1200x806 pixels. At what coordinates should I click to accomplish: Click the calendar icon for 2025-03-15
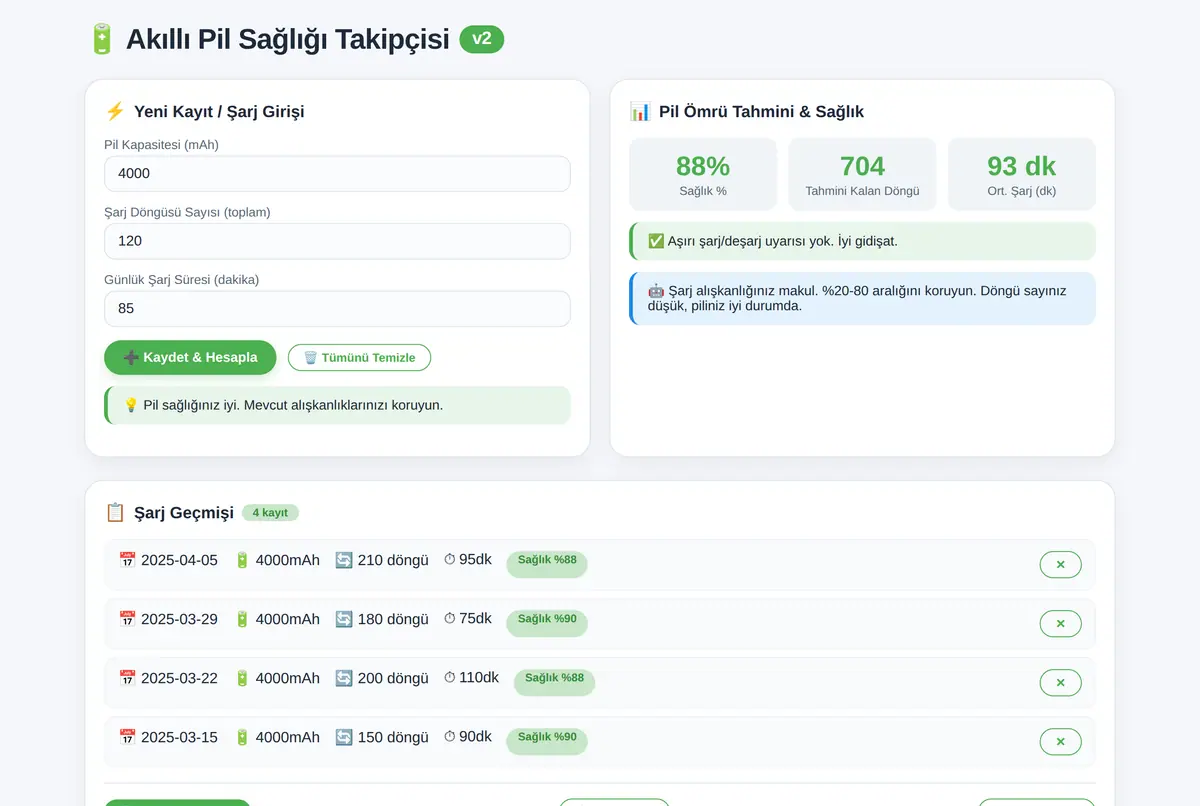[127, 737]
